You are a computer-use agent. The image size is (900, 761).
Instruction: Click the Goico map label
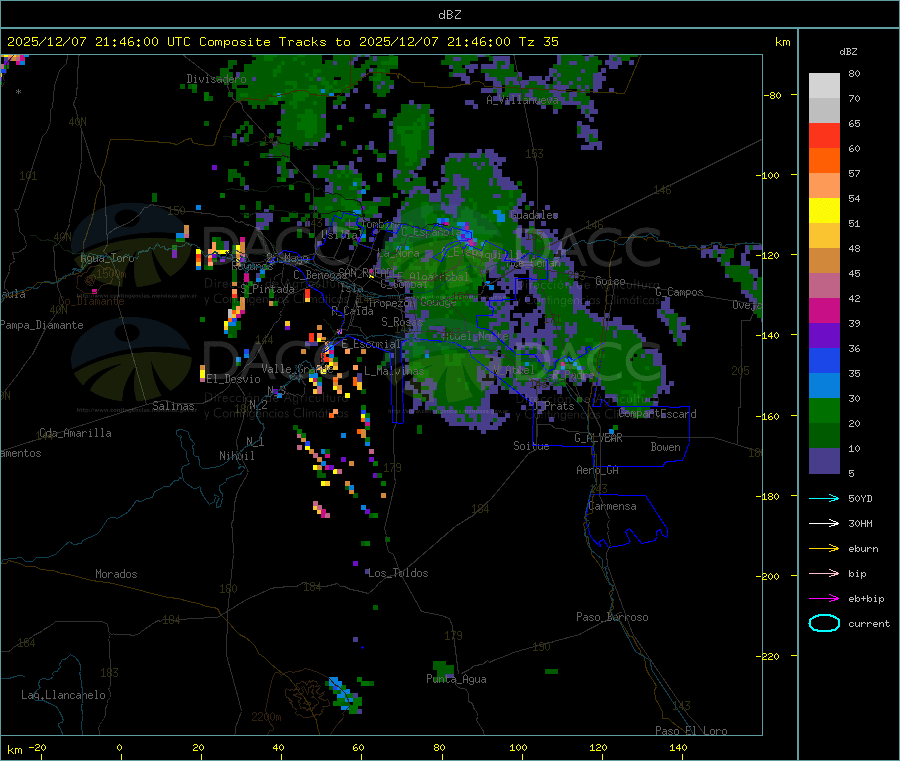pos(610,281)
